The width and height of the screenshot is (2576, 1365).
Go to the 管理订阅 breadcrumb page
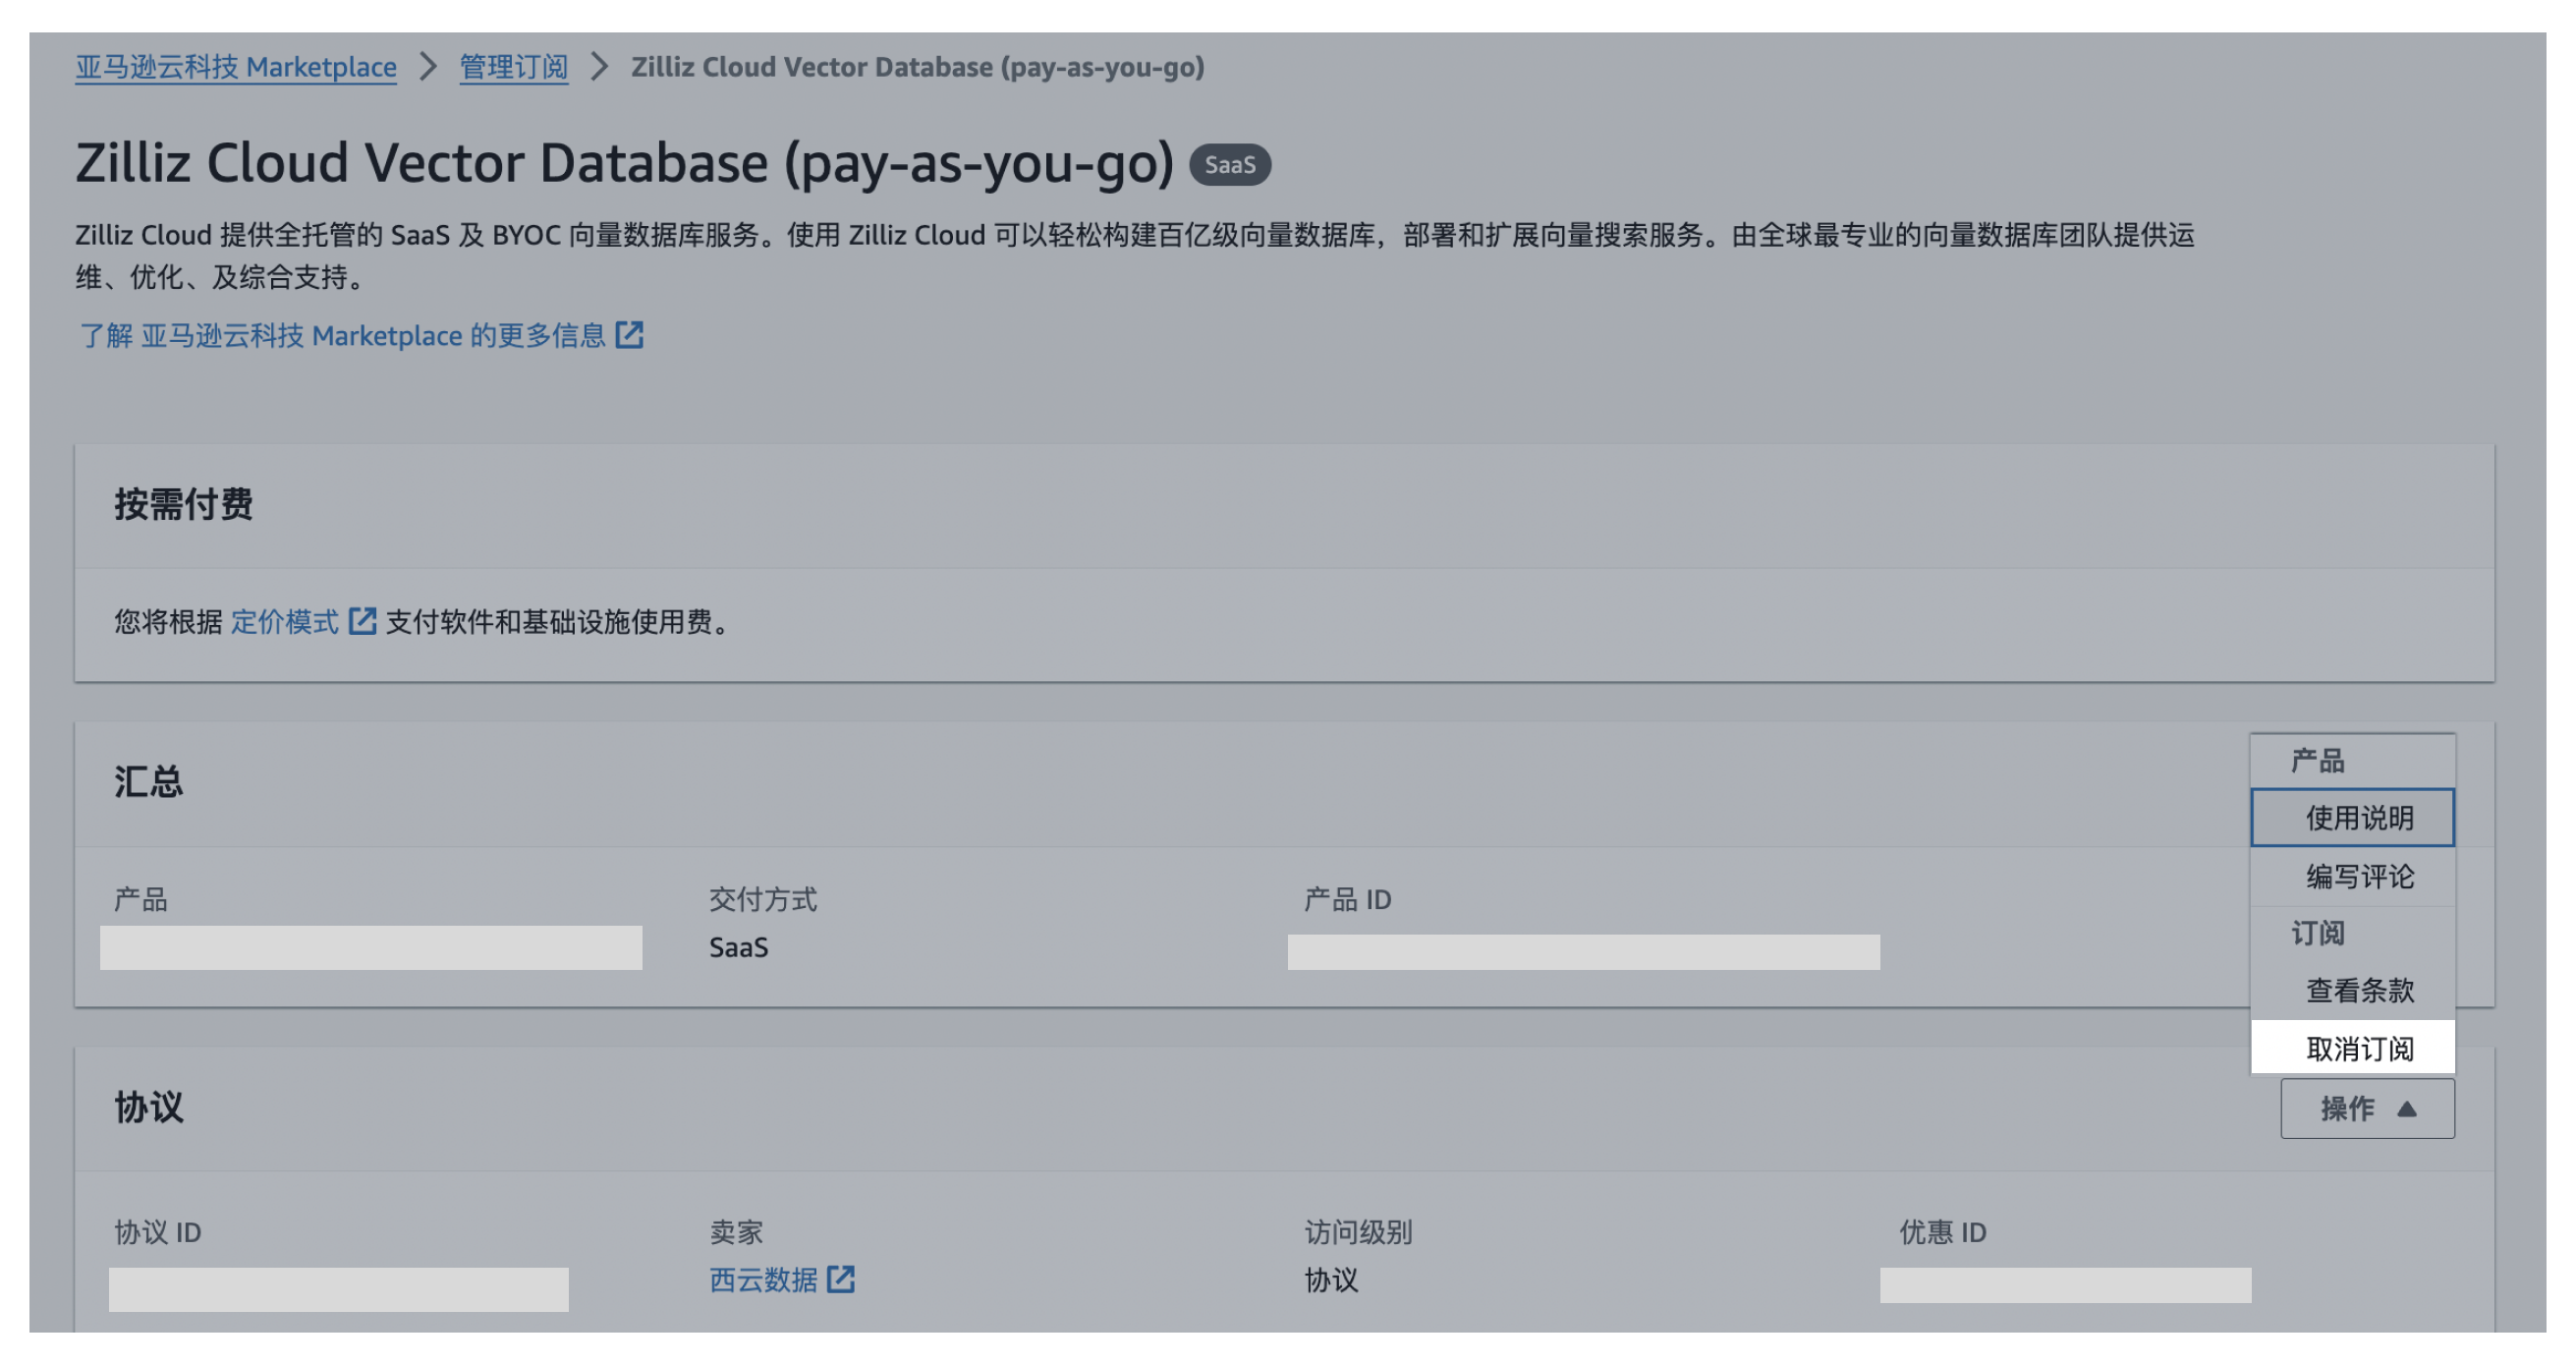click(x=513, y=67)
